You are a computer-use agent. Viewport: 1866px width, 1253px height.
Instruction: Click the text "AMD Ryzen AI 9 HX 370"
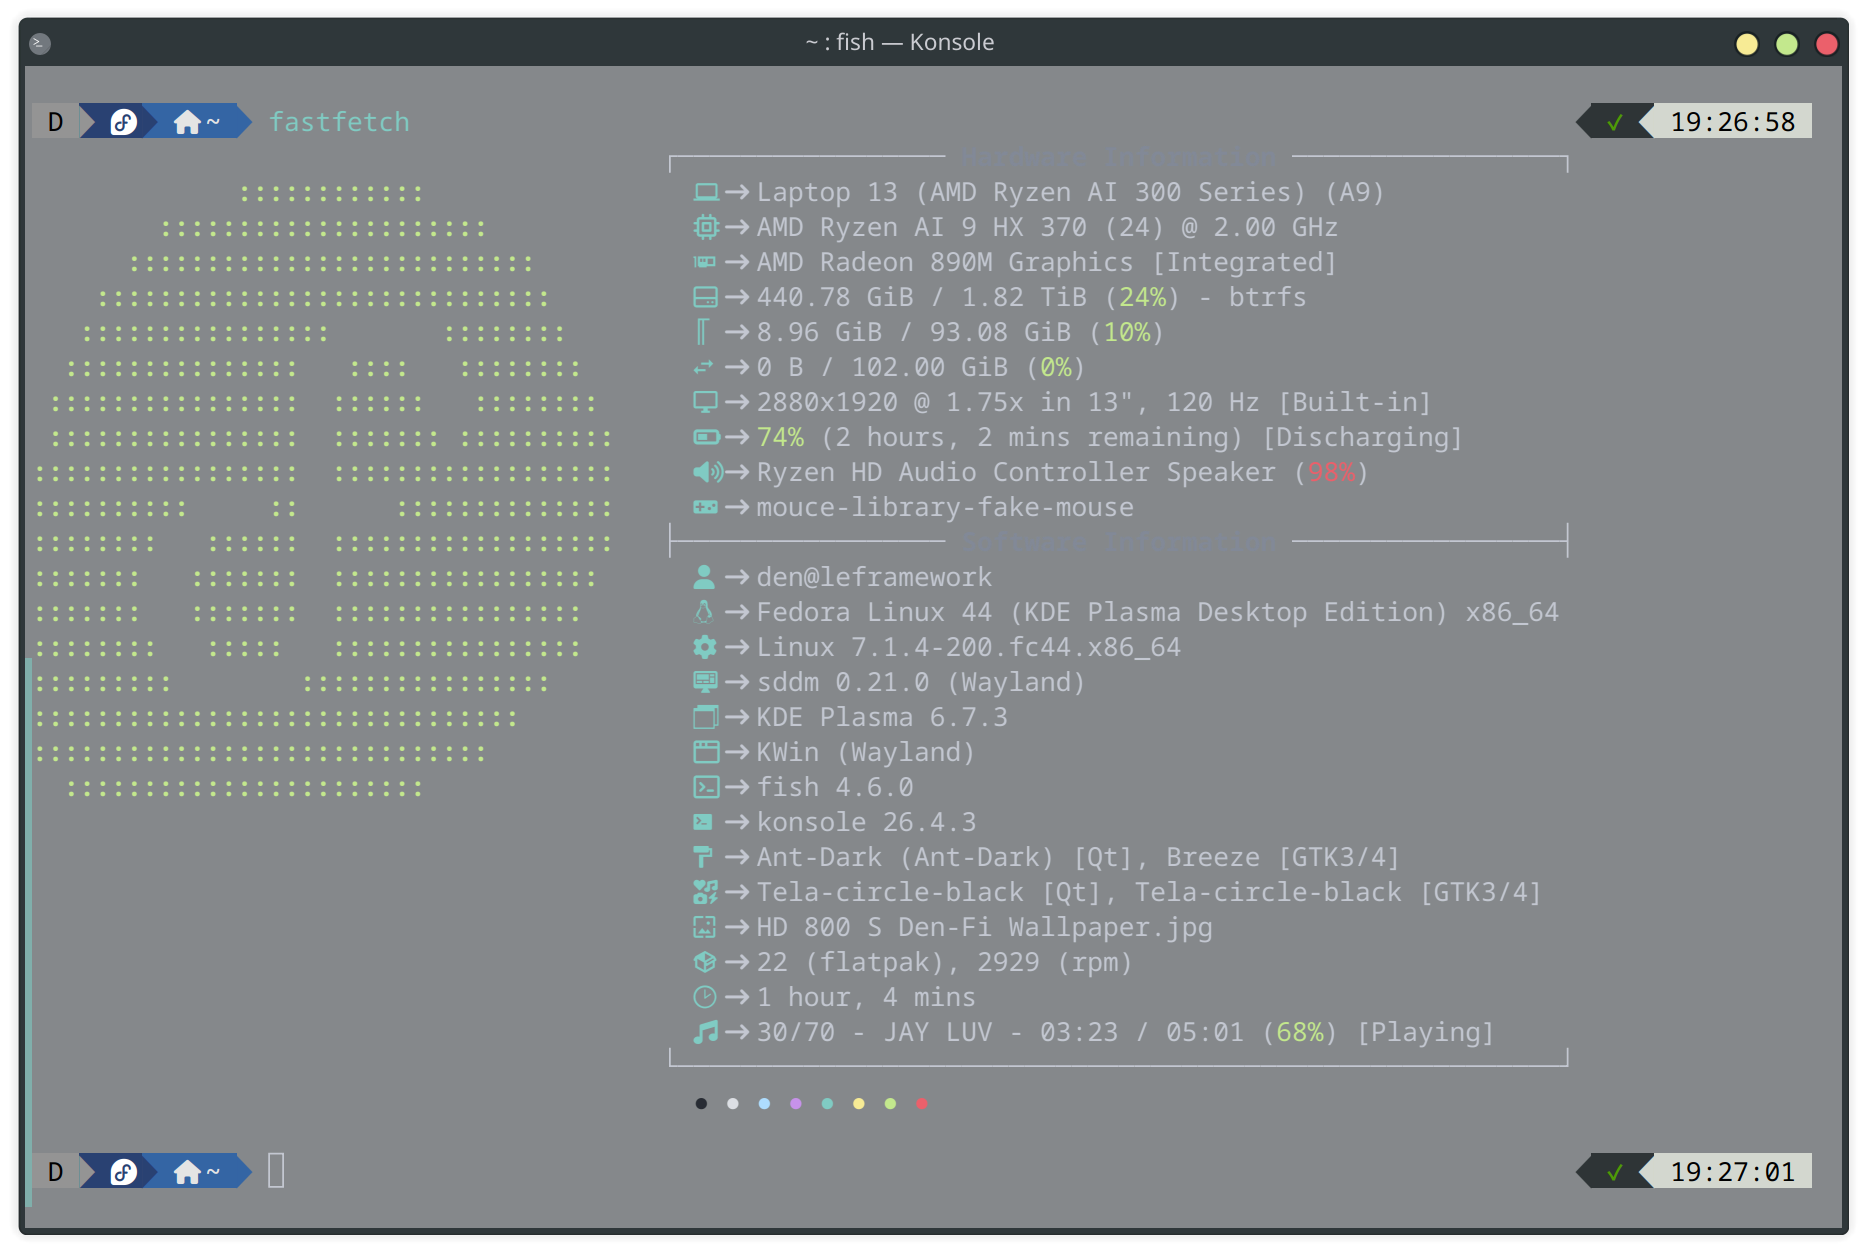(921, 227)
